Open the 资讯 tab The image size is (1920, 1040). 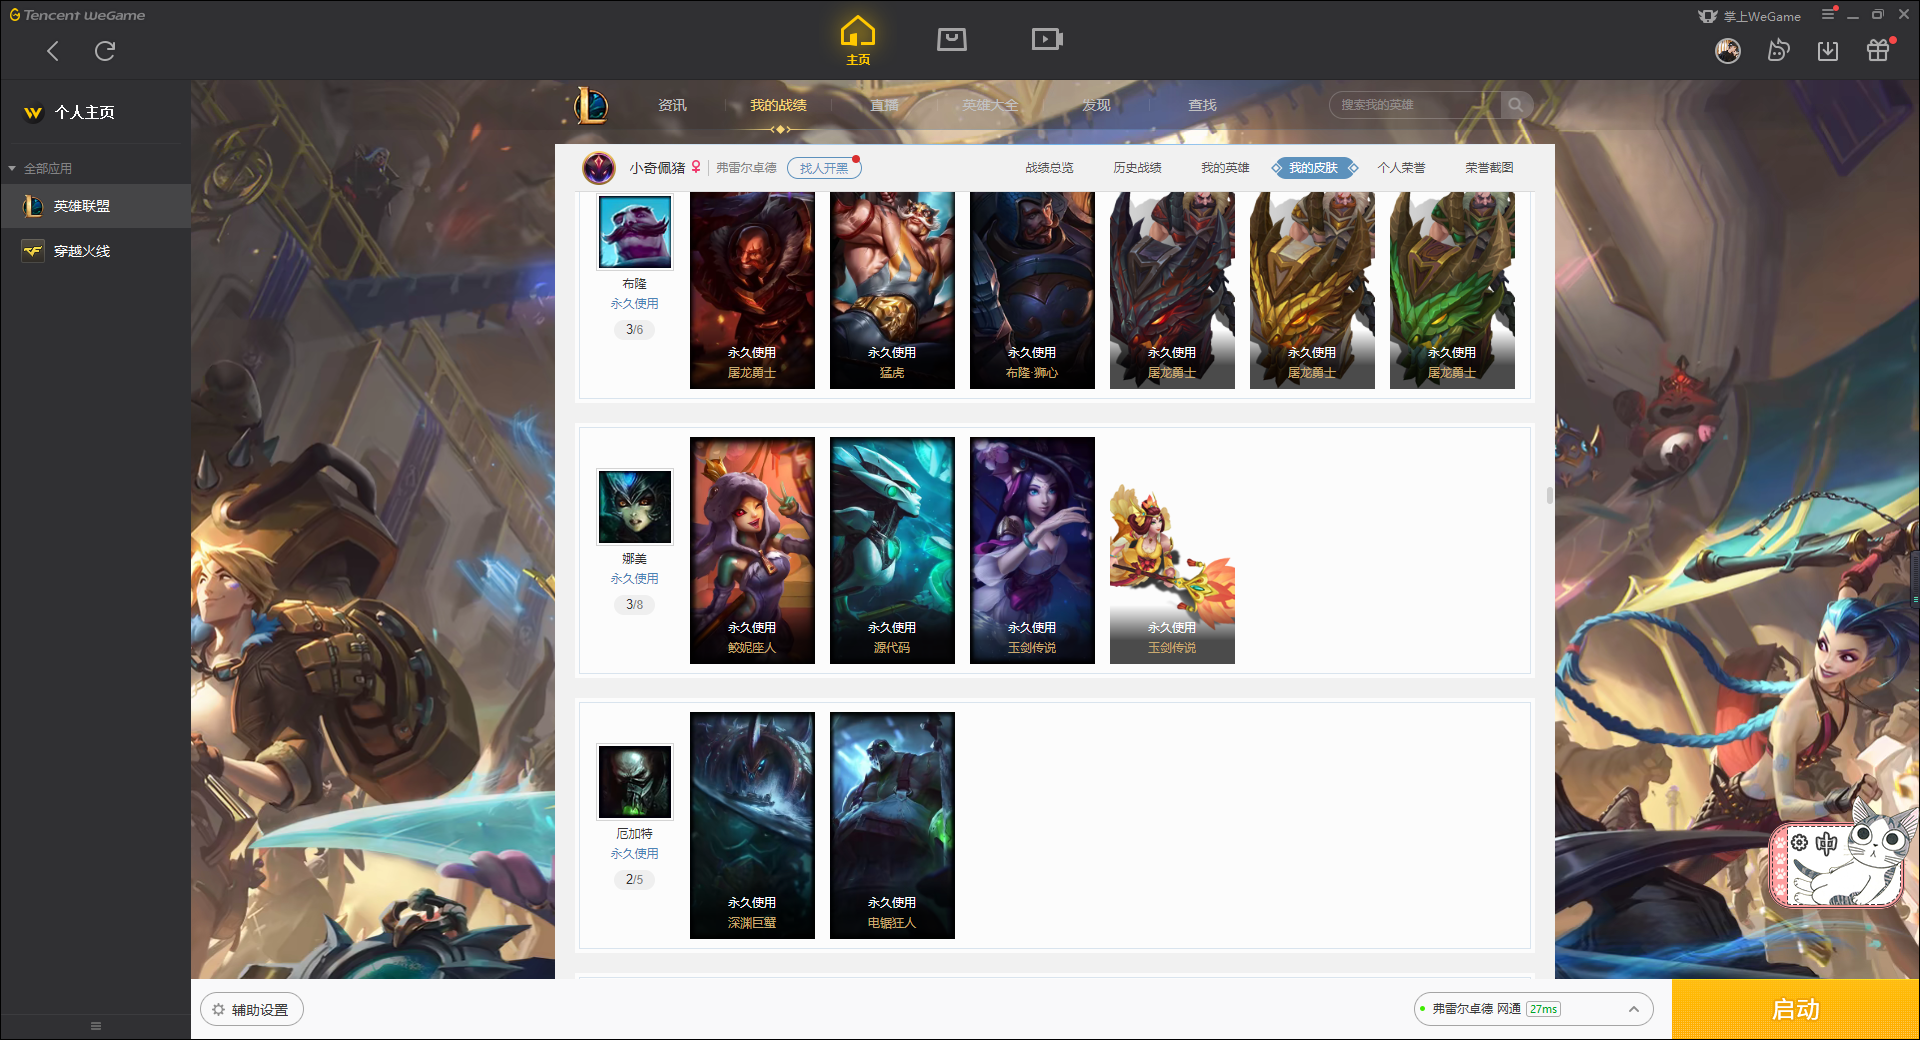(x=672, y=105)
